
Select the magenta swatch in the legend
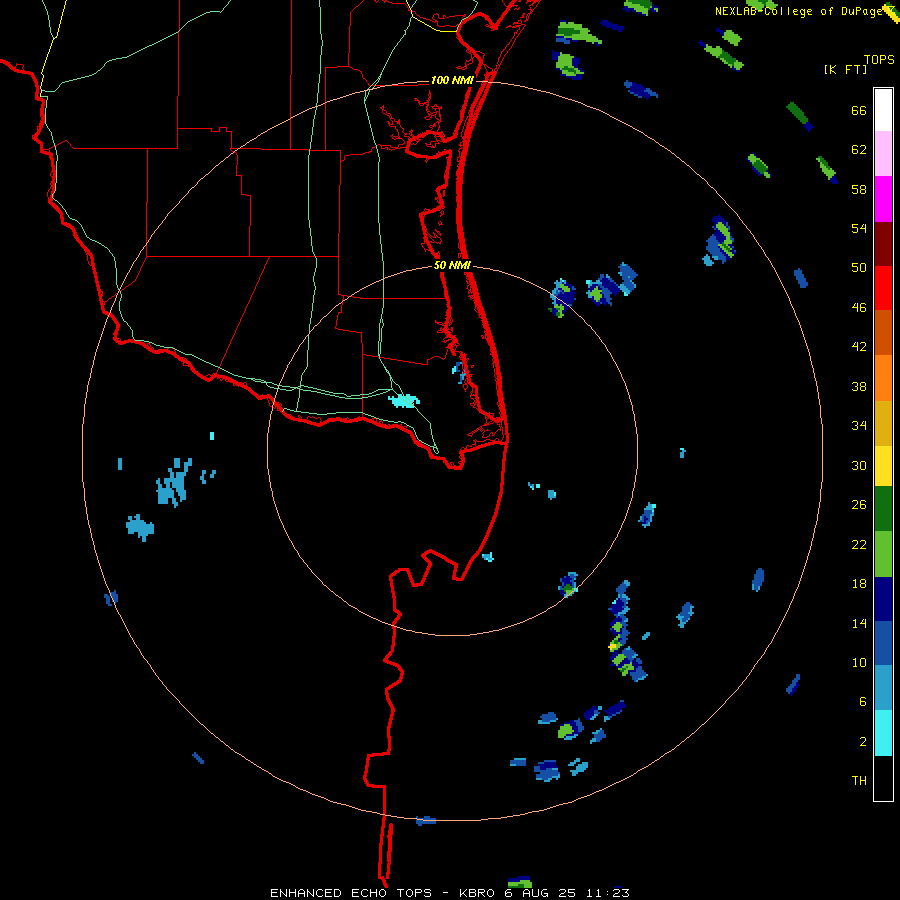883,199
